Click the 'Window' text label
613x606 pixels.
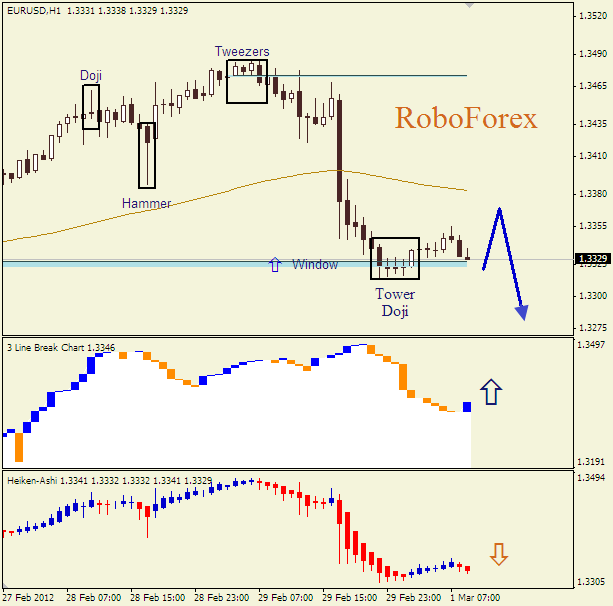(x=314, y=265)
